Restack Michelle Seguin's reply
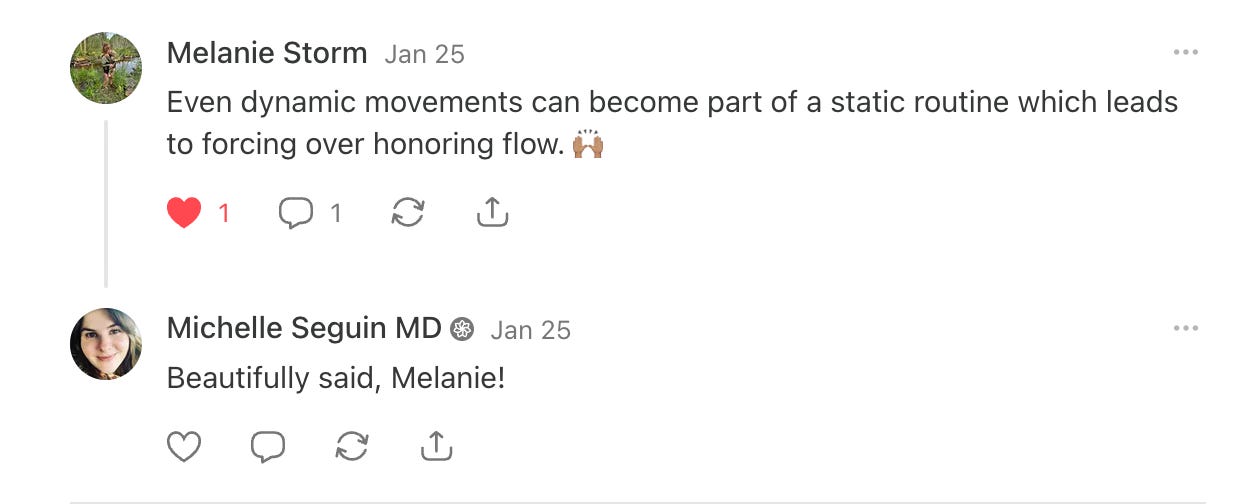Image resolution: width=1250 pixels, height=504 pixels. point(352,447)
